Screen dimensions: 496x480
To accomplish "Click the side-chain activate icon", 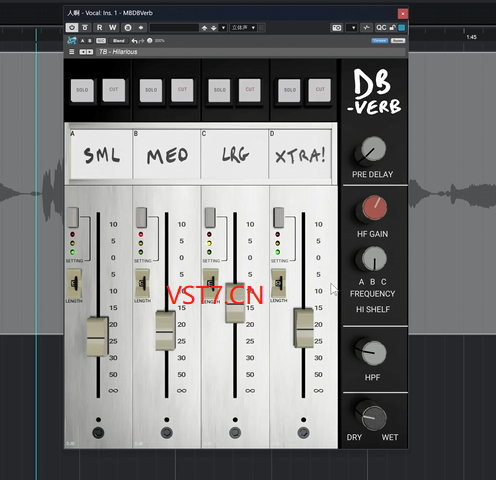I will click(366, 28).
